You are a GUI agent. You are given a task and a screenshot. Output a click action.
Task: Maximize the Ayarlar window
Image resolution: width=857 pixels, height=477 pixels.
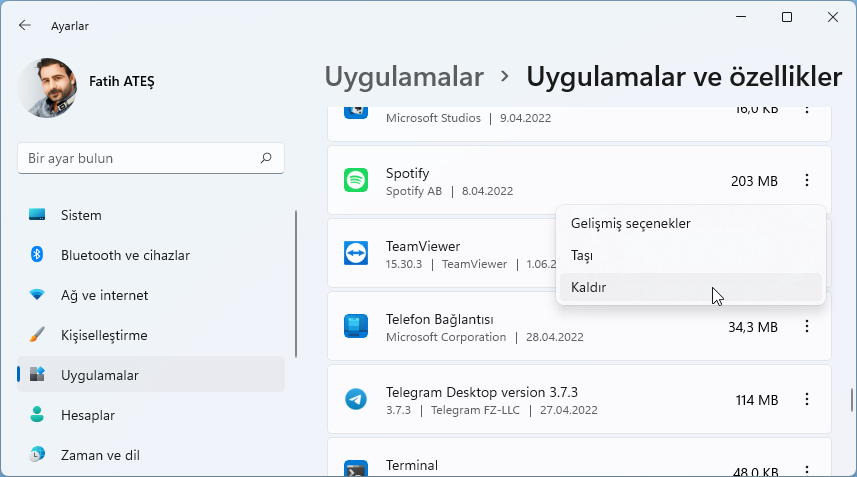pyautogui.click(x=787, y=17)
